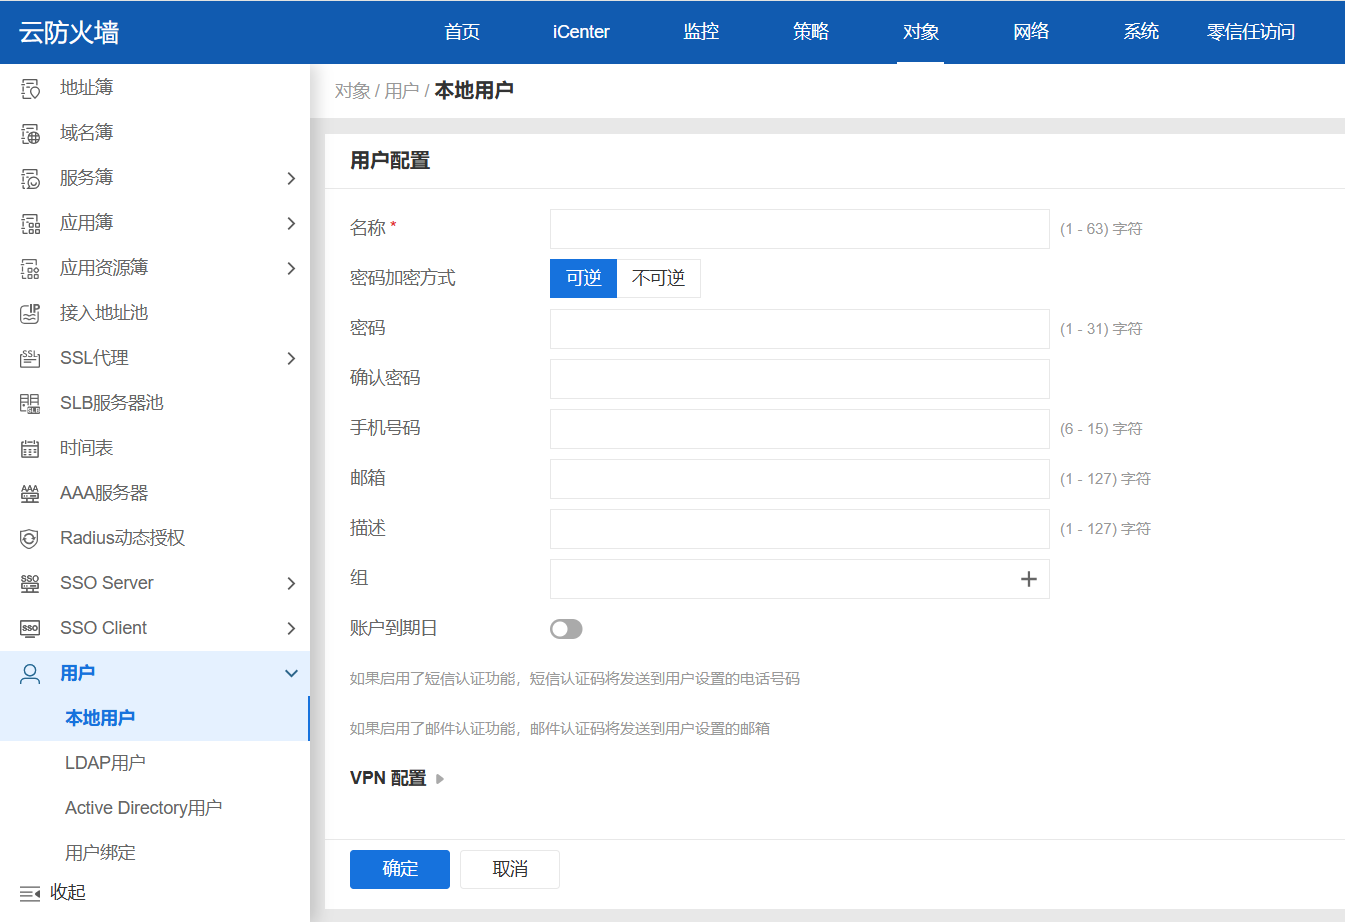The width and height of the screenshot is (1345, 922).
Task: Select 不可逆 encryption option
Action: pyautogui.click(x=659, y=278)
